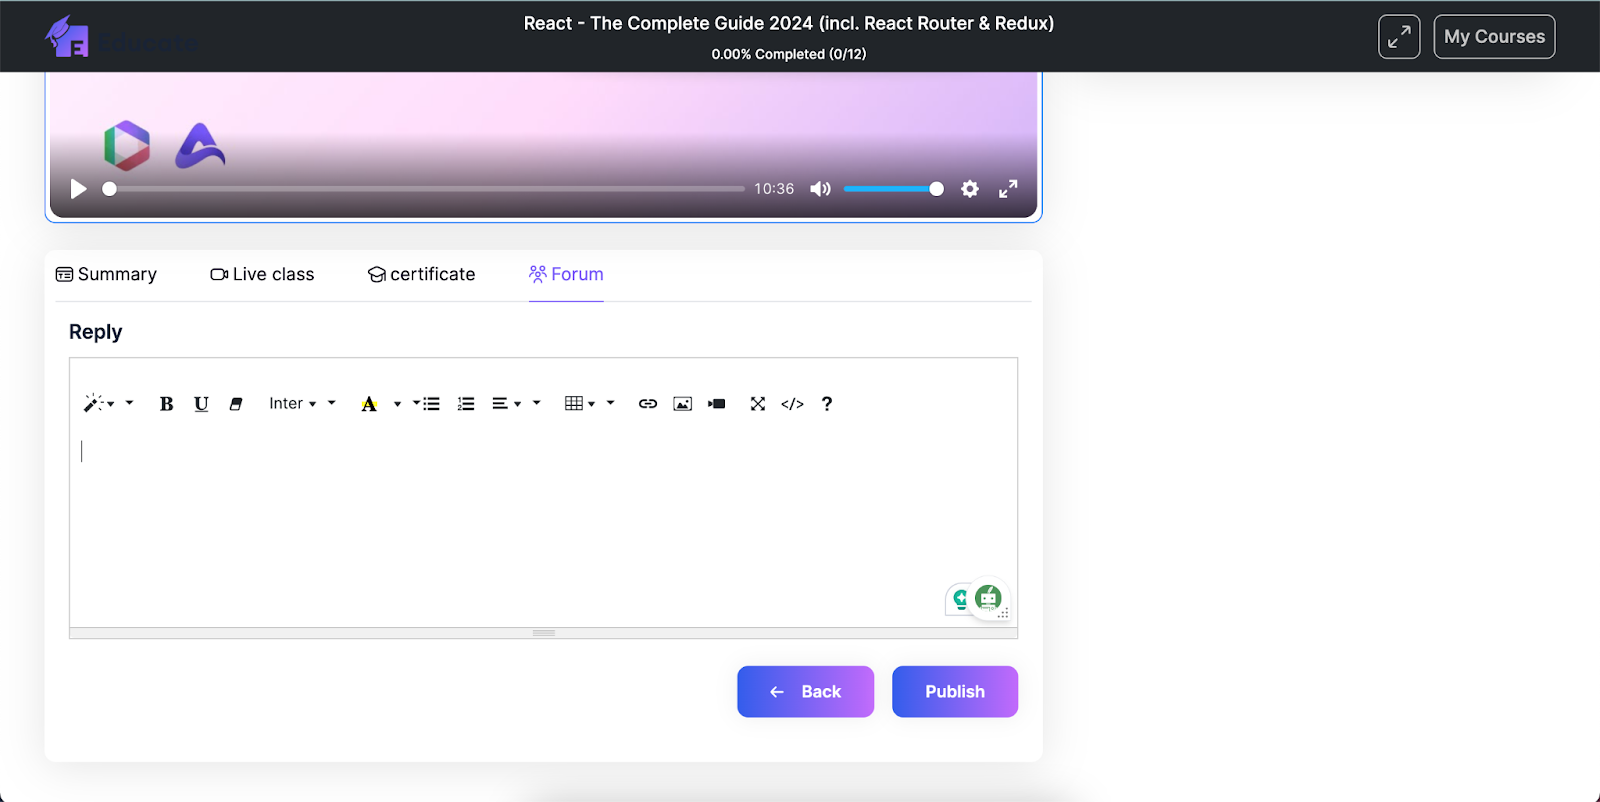Expand the table insert dropdown

coord(579,404)
